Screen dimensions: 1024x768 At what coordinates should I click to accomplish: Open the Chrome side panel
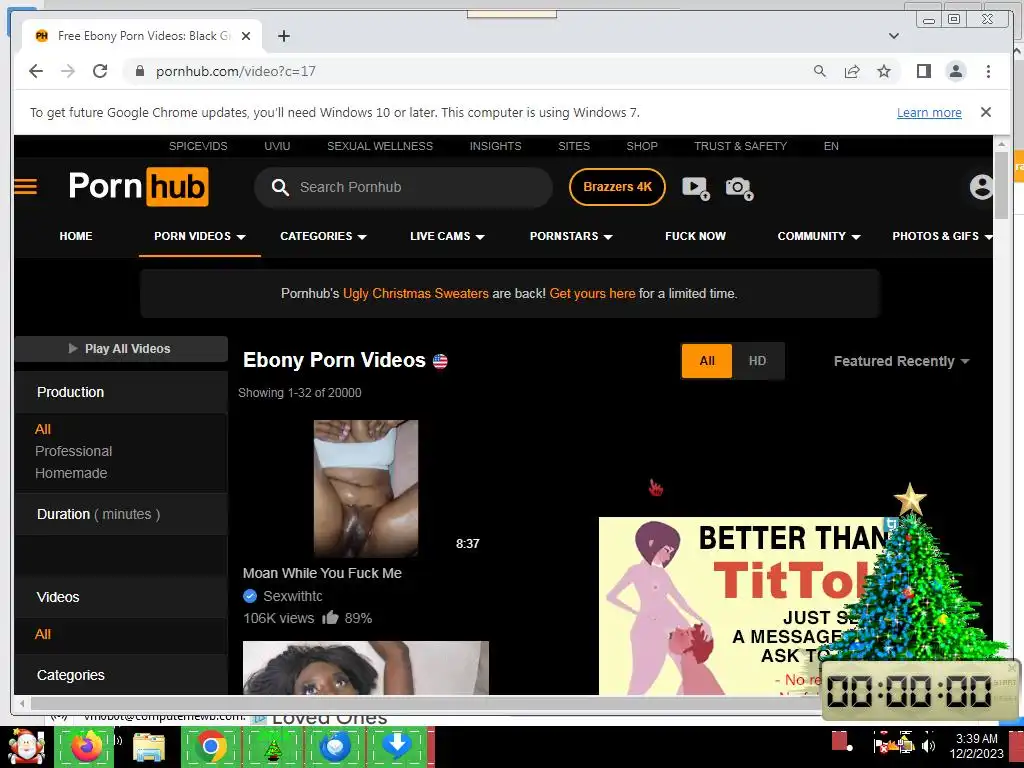[x=923, y=71]
